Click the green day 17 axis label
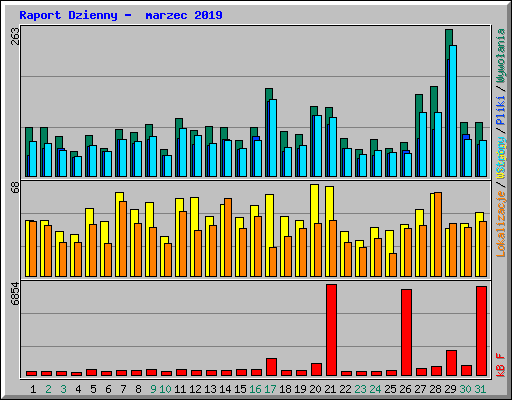The image size is (512, 400). [x=270, y=389]
